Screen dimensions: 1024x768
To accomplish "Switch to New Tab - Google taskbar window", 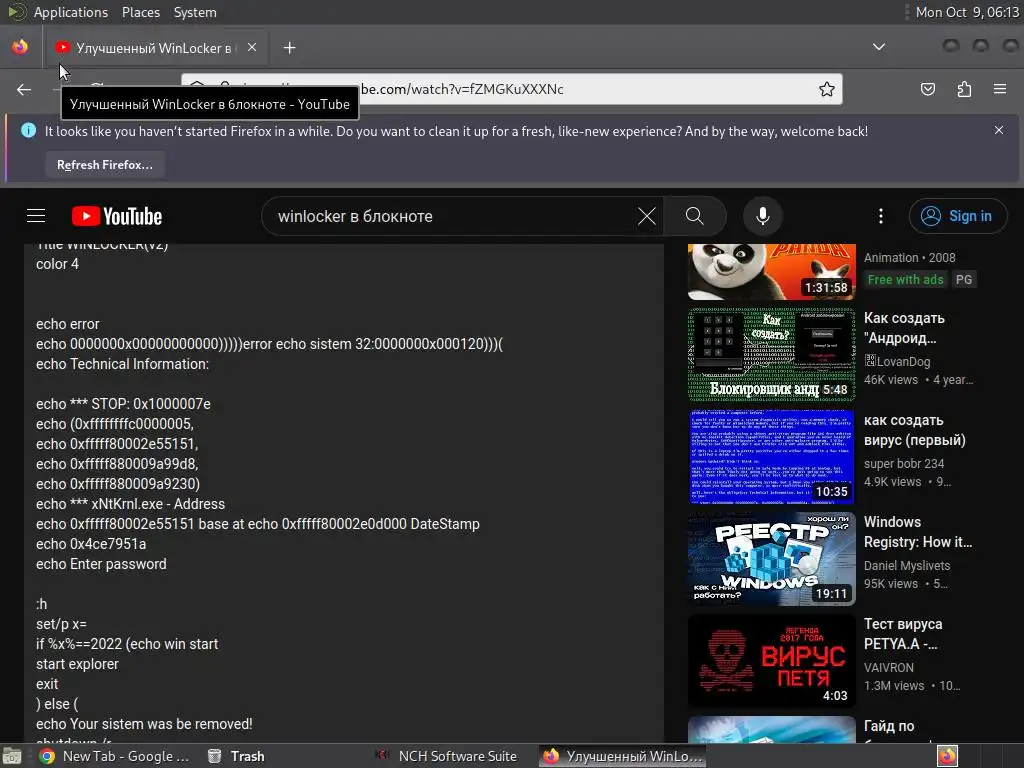I will (x=114, y=756).
